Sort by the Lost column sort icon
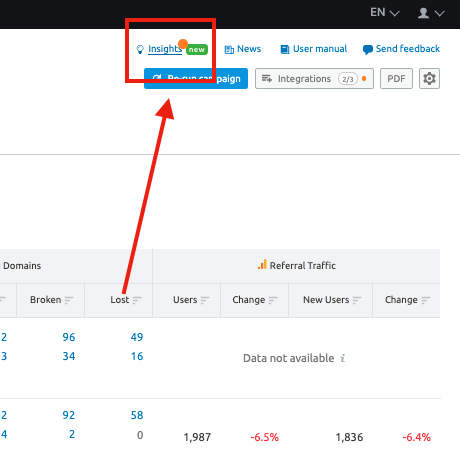The width and height of the screenshot is (460, 471). (x=137, y=300)
